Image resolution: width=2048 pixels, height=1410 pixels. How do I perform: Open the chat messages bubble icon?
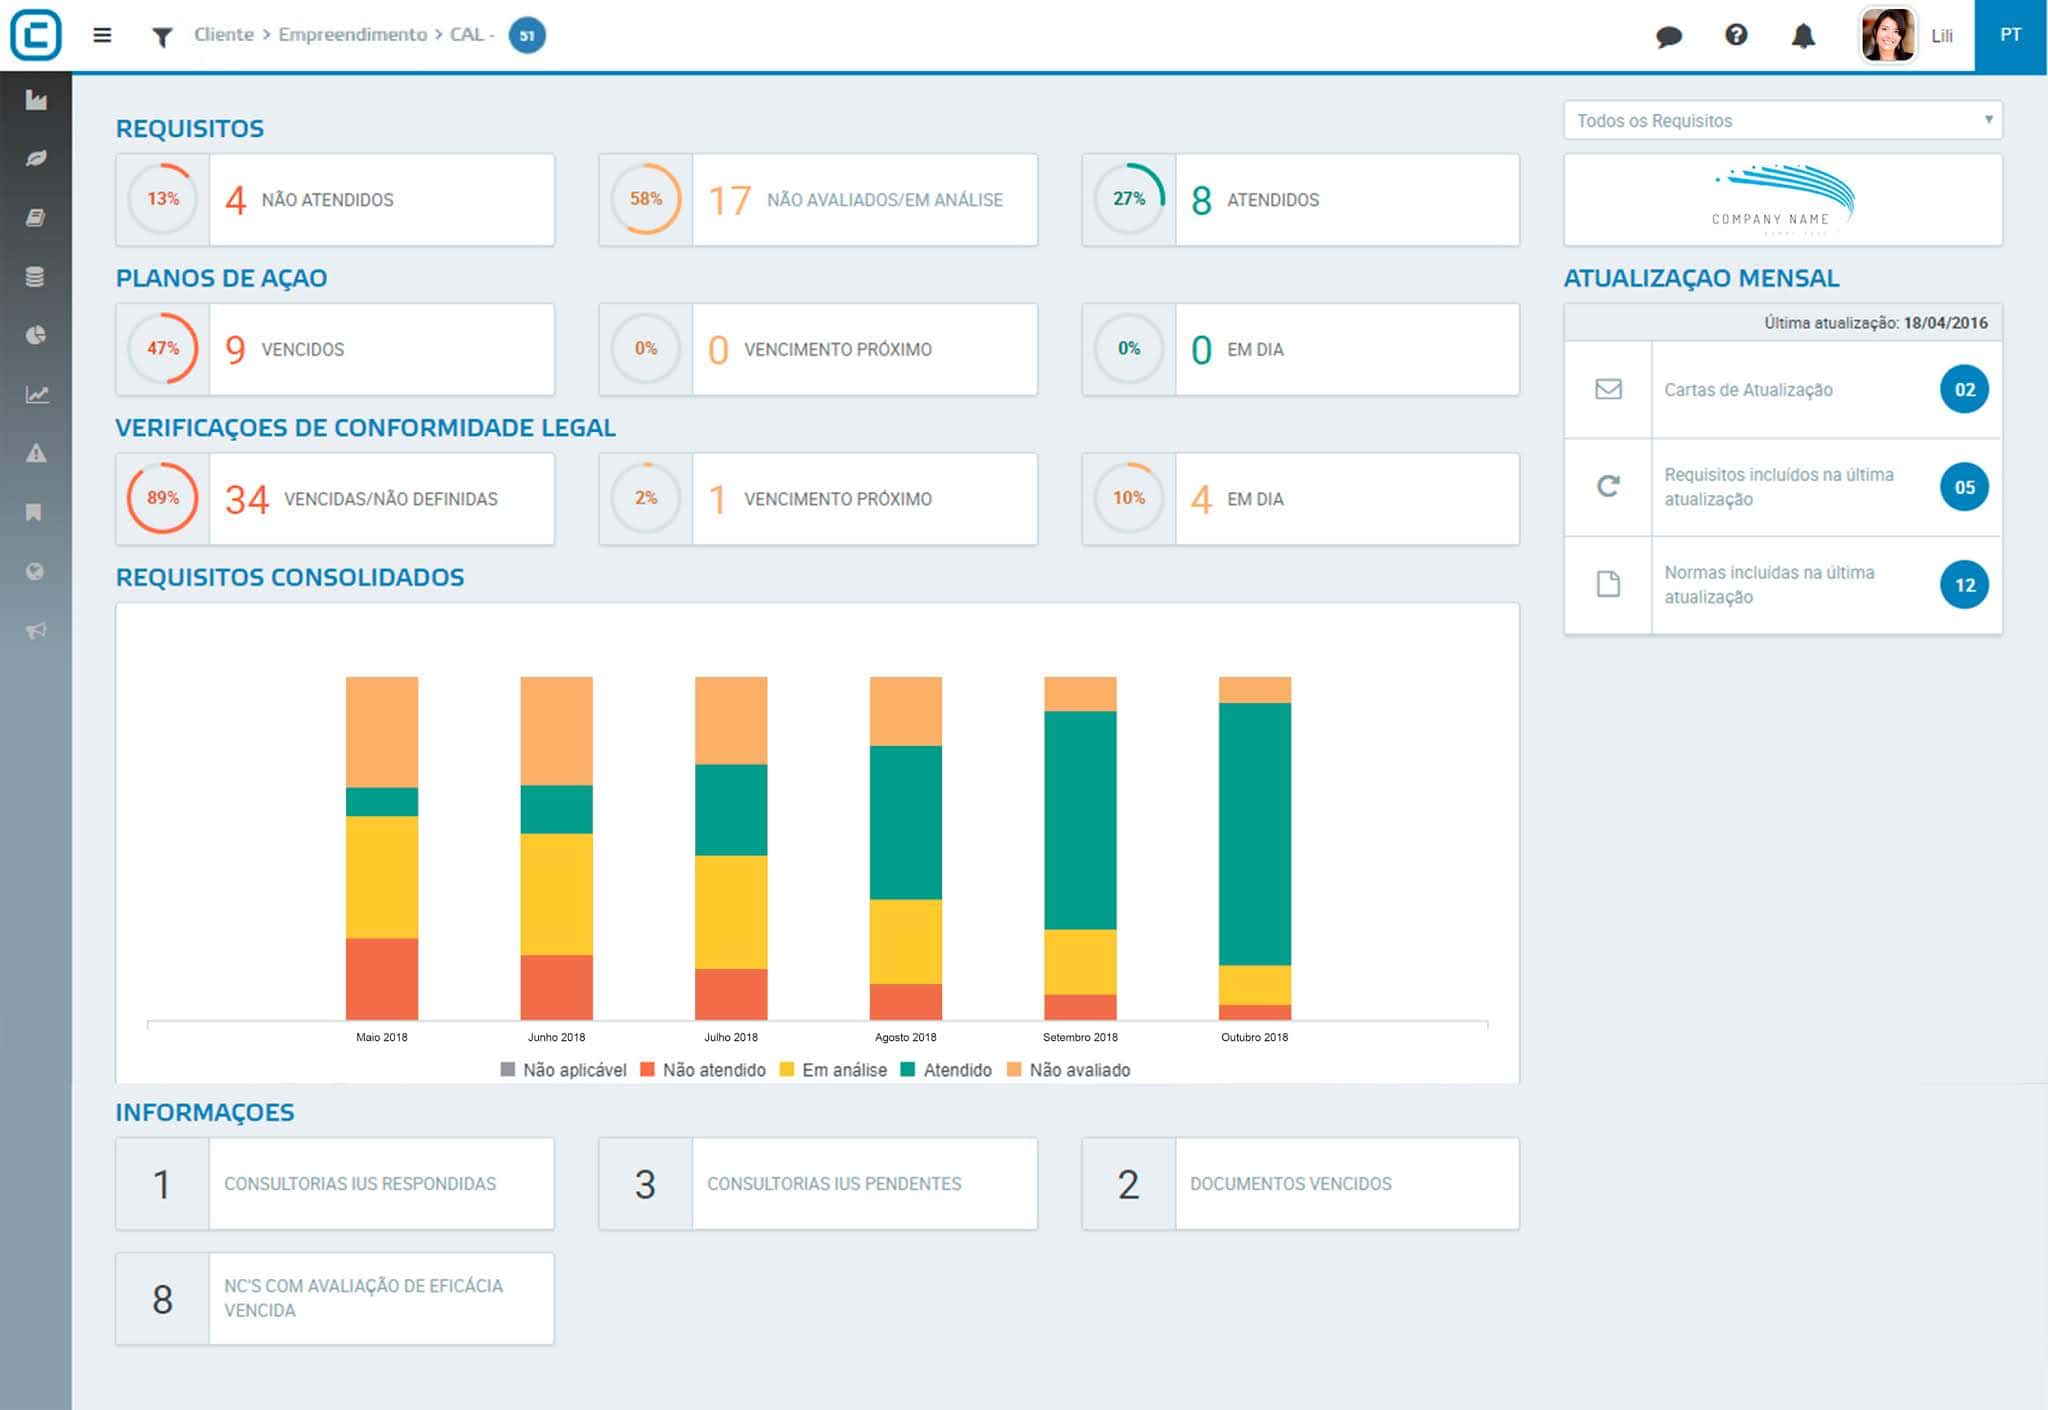(1668, 37)
